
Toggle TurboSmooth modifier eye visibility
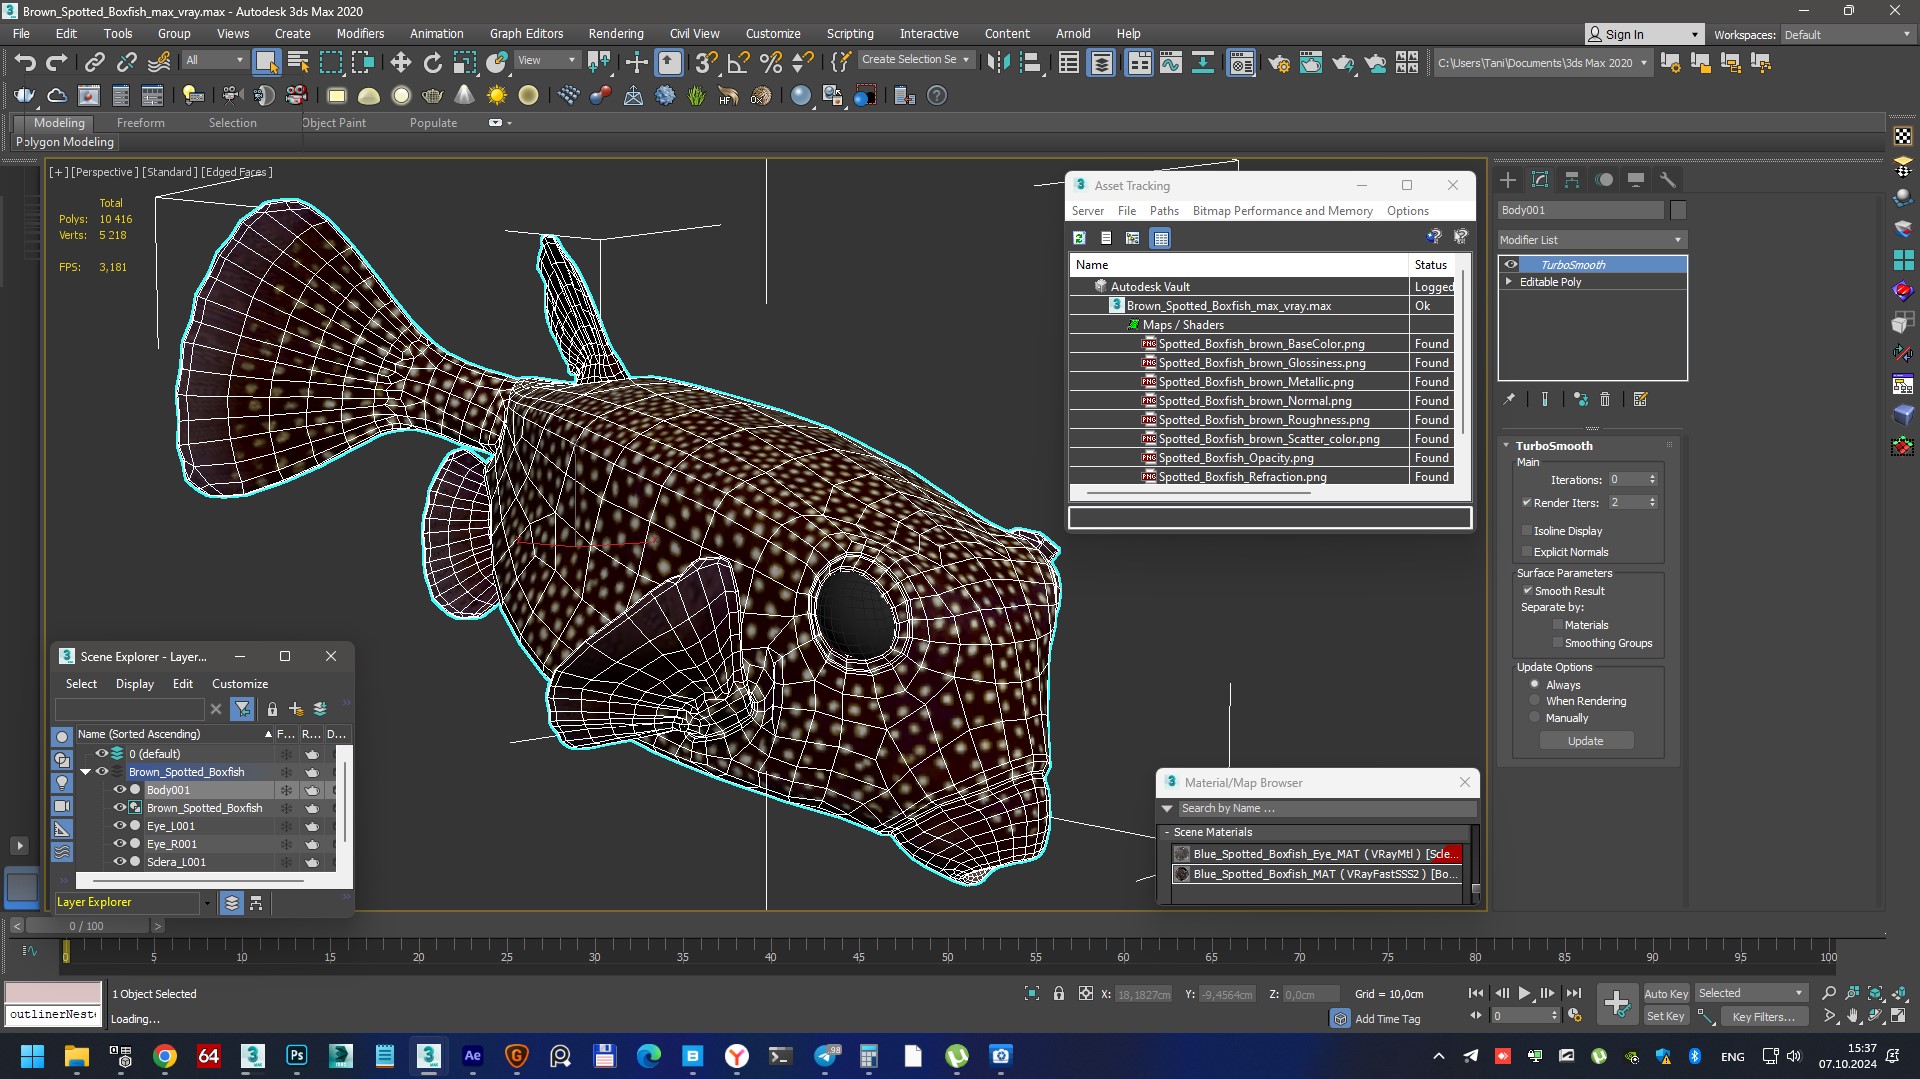point(1511,264)
